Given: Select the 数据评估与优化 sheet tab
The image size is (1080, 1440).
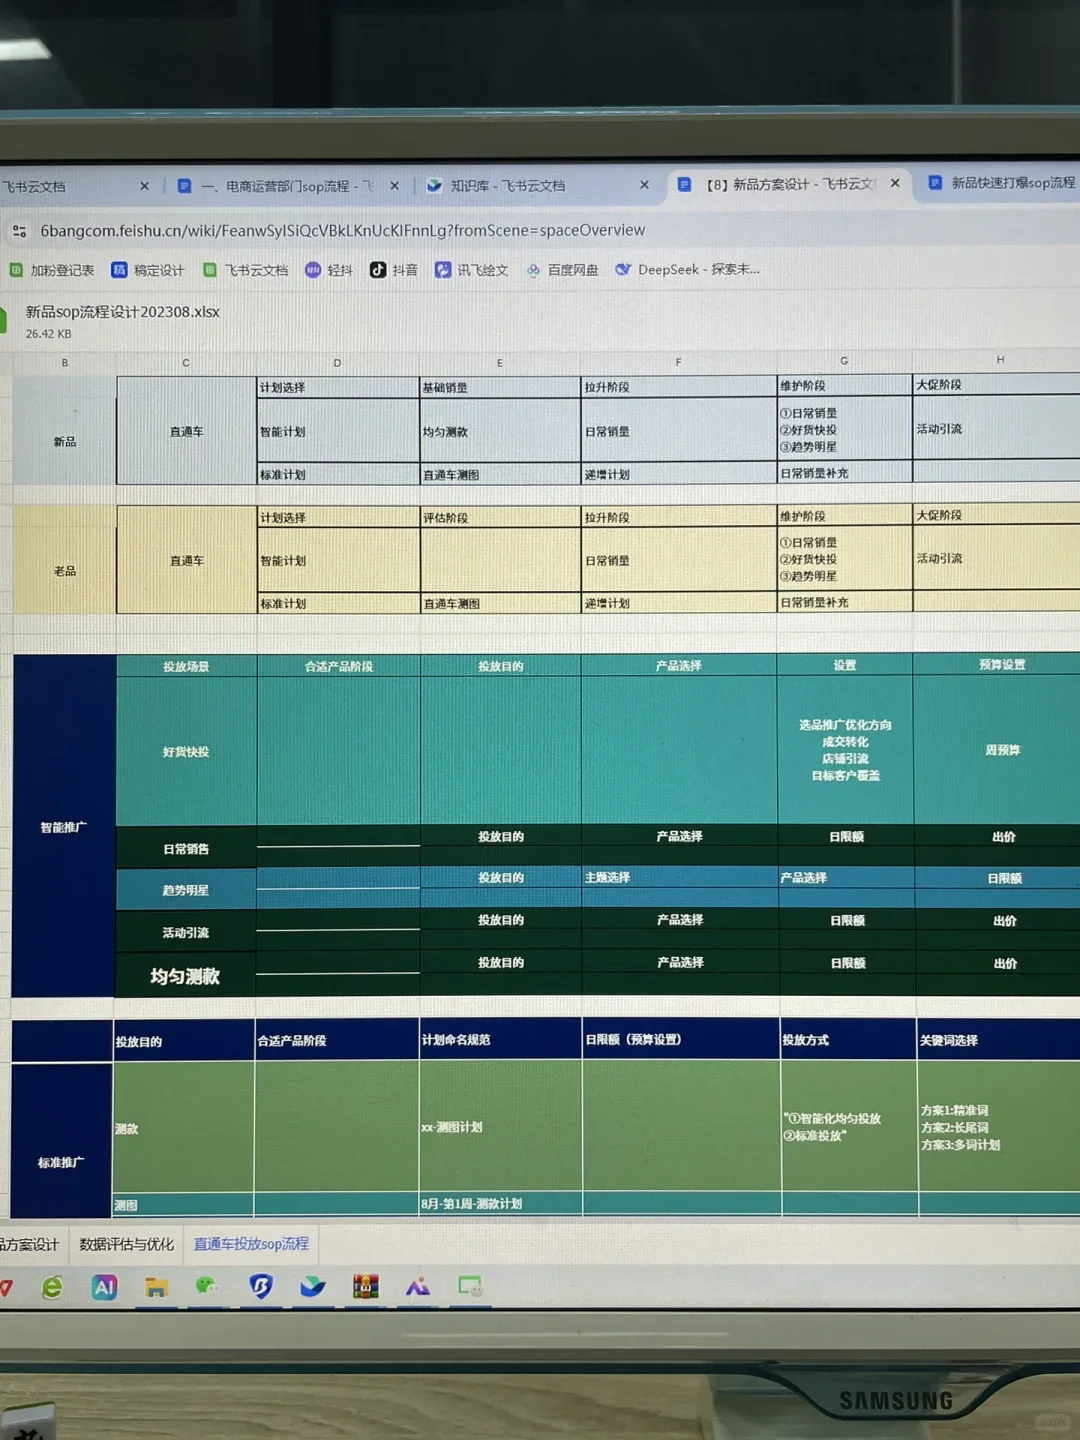Looking at the screenshot, I should coord(127,1245).
